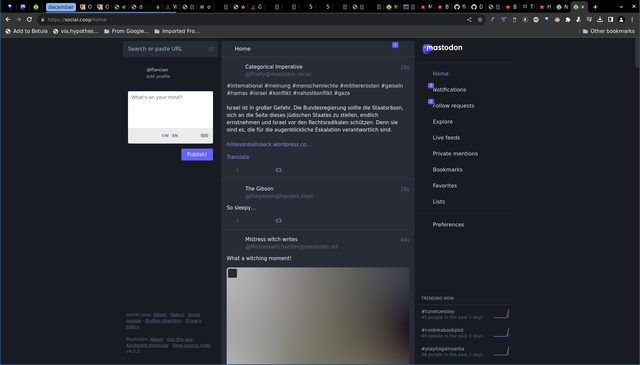Click the #tunetuesday trend sparkline

(501, 314)
